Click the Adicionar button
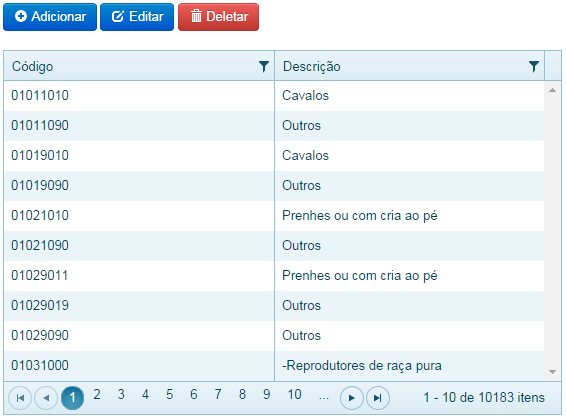The width and height of the screenshot is (566, 419). click(x=50, y=17)
